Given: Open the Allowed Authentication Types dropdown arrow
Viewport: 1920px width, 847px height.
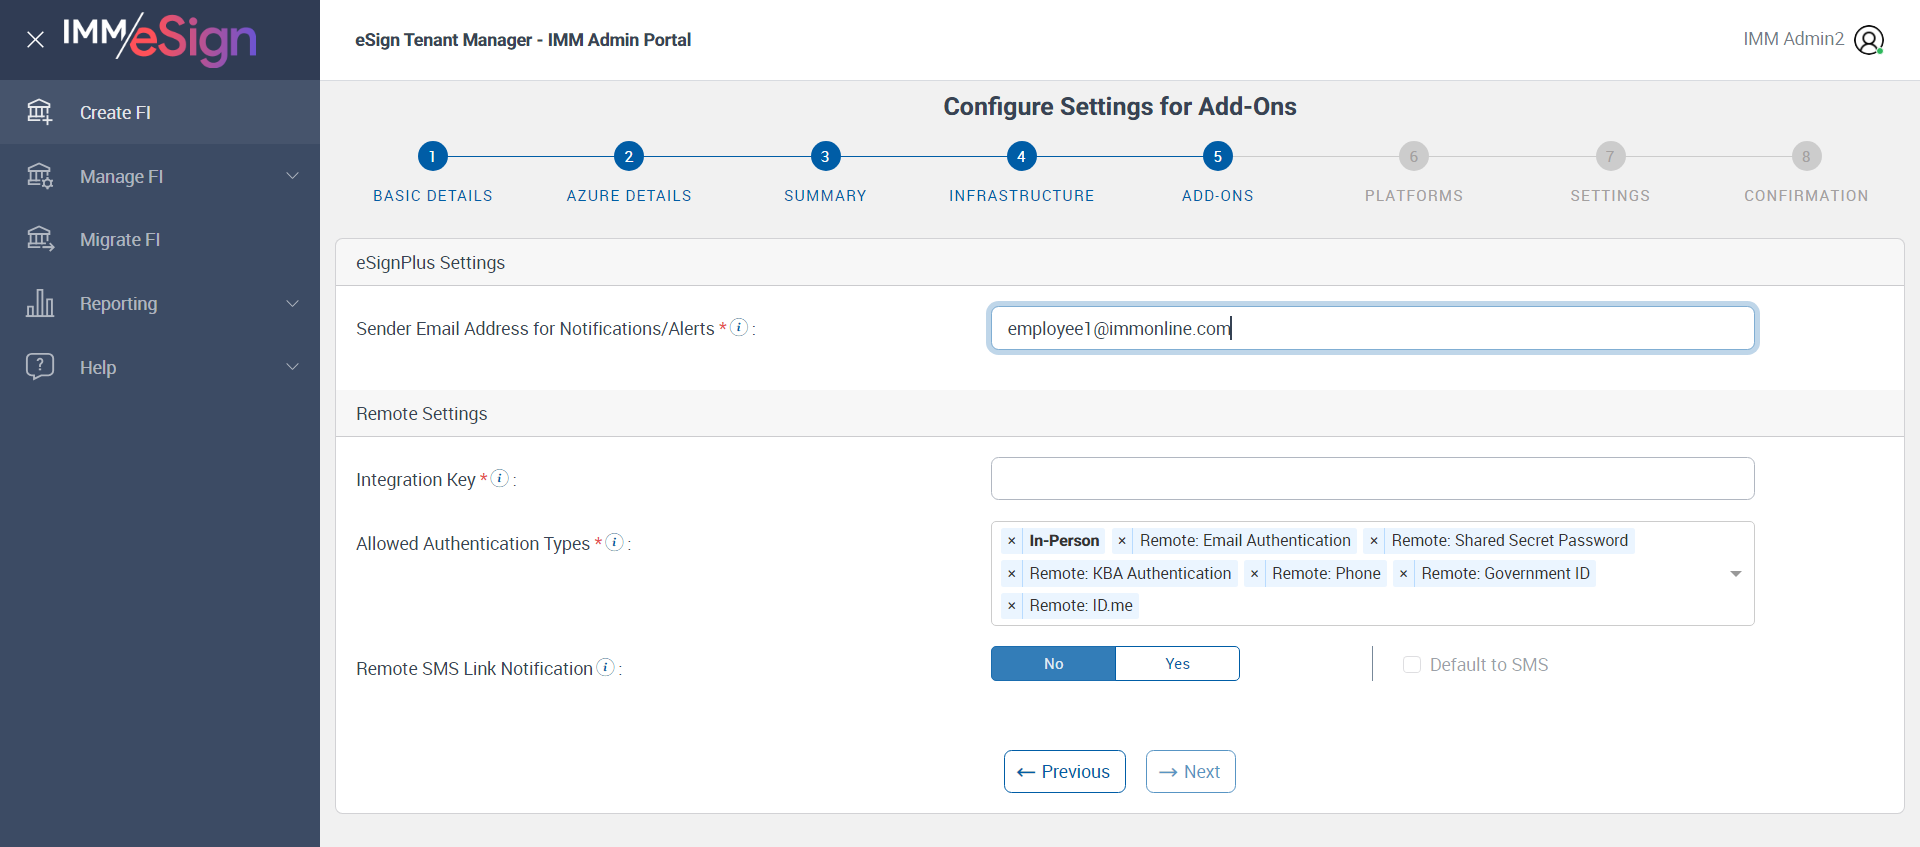Looking at the screenshot, I should 1735,573.
